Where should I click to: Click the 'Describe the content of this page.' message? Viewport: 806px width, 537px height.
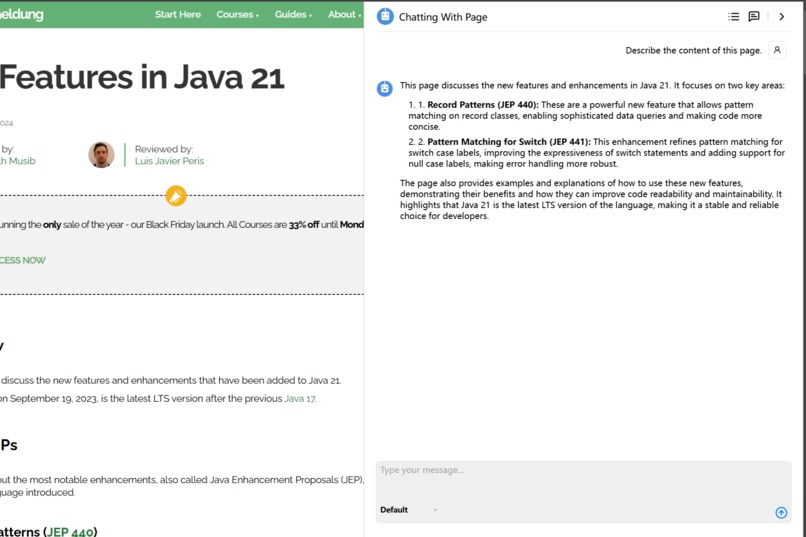pos(693,50)
